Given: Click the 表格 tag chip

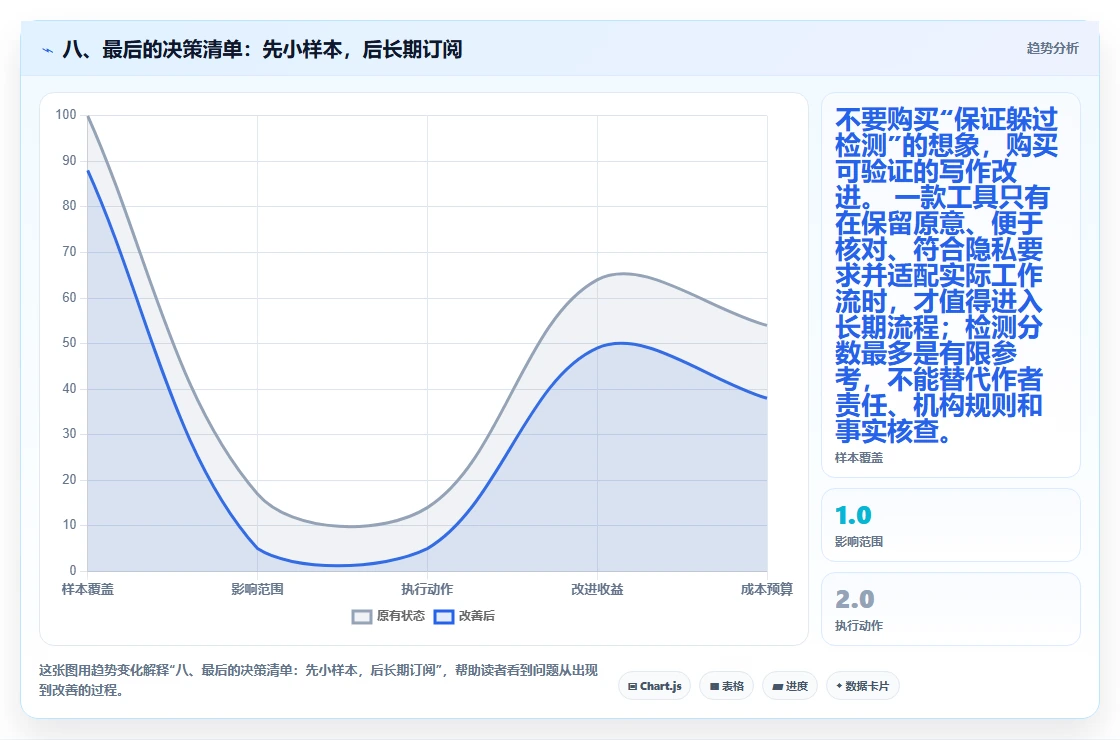Looking at the screenshot, I should click(x=726, y=686).
